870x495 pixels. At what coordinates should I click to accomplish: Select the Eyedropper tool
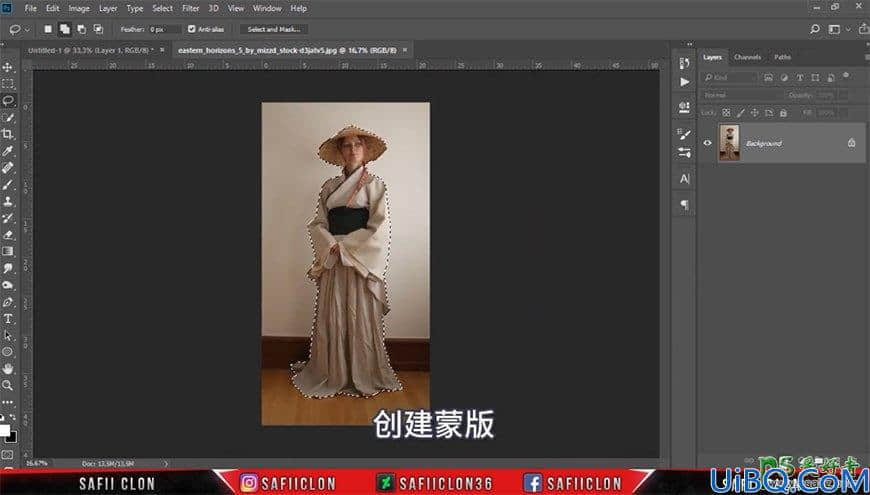(x=8, y=151)
